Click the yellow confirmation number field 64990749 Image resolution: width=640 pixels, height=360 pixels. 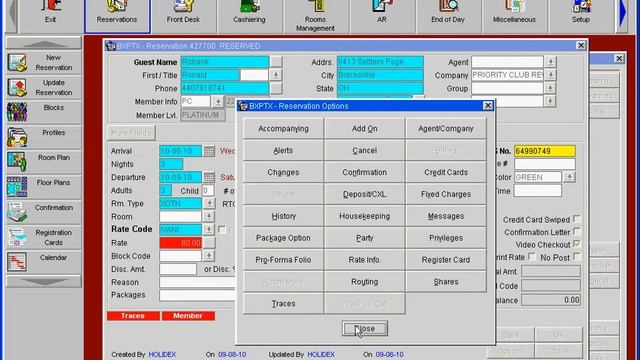(x=545, y=151)
